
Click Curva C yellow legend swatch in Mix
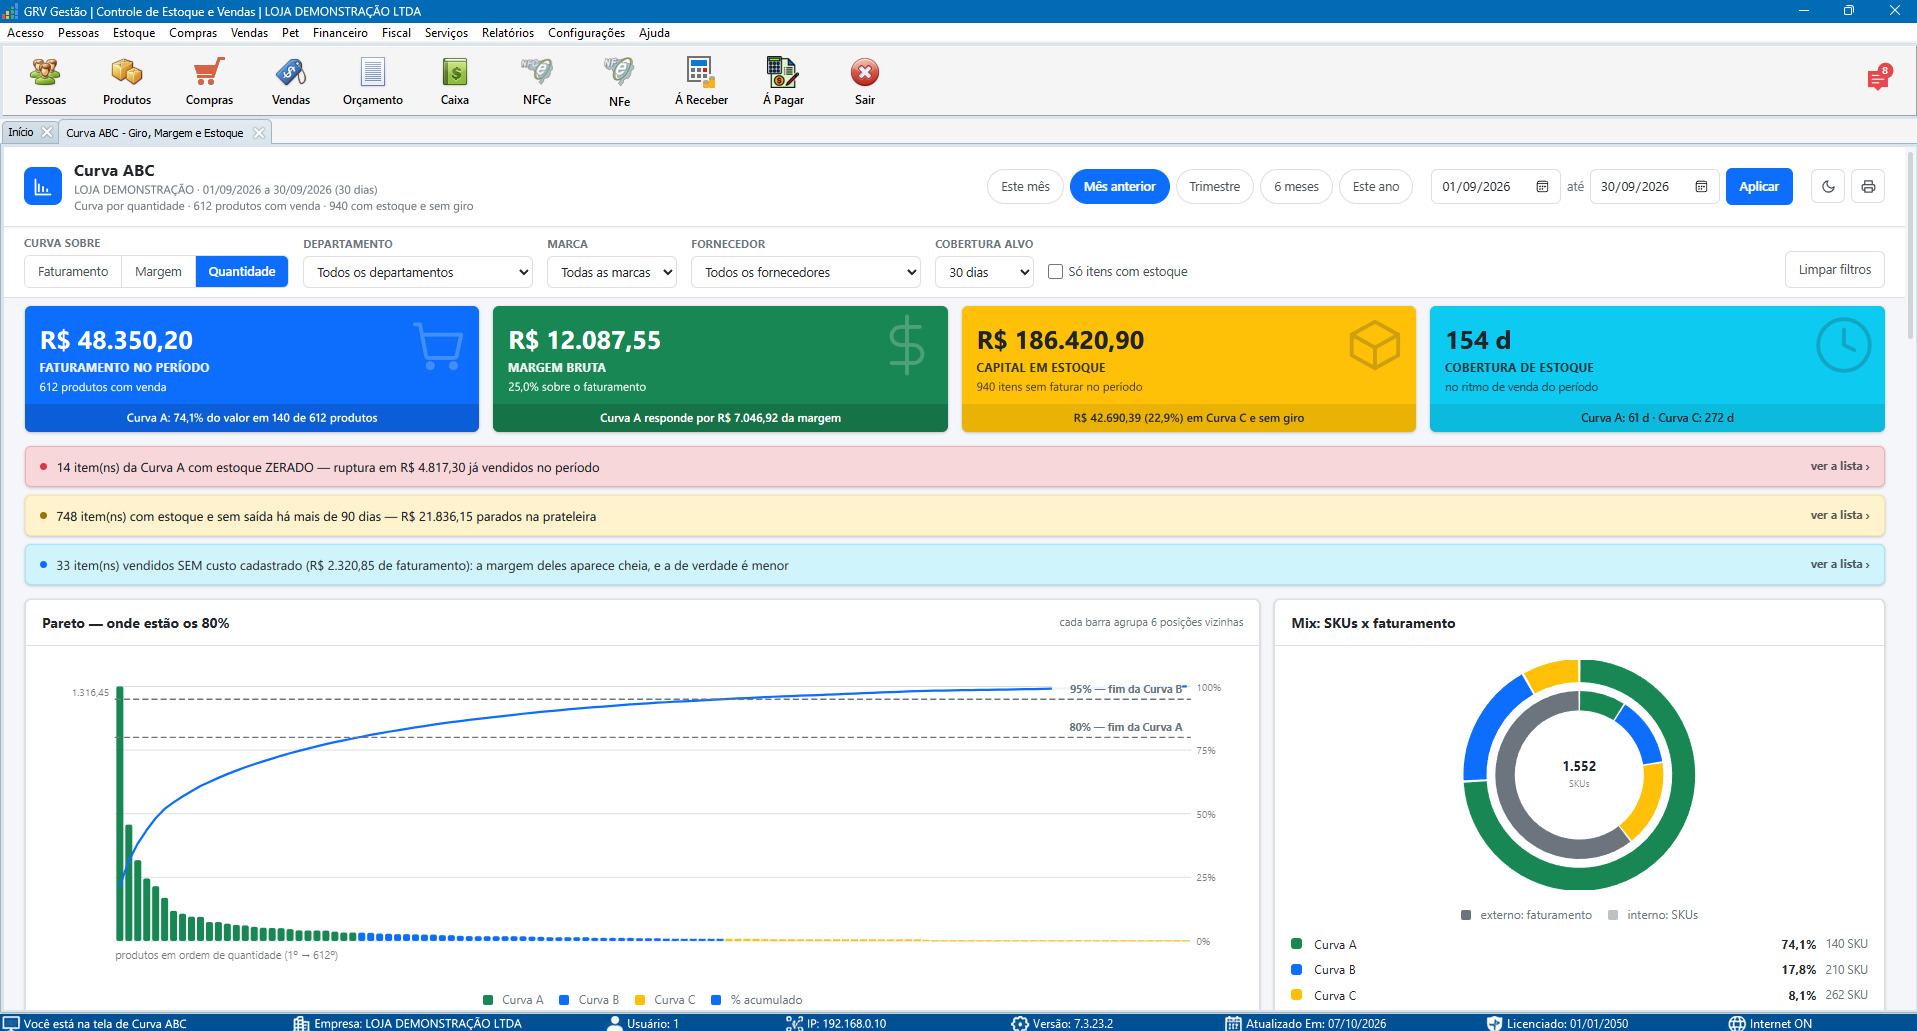[1297, 995]
